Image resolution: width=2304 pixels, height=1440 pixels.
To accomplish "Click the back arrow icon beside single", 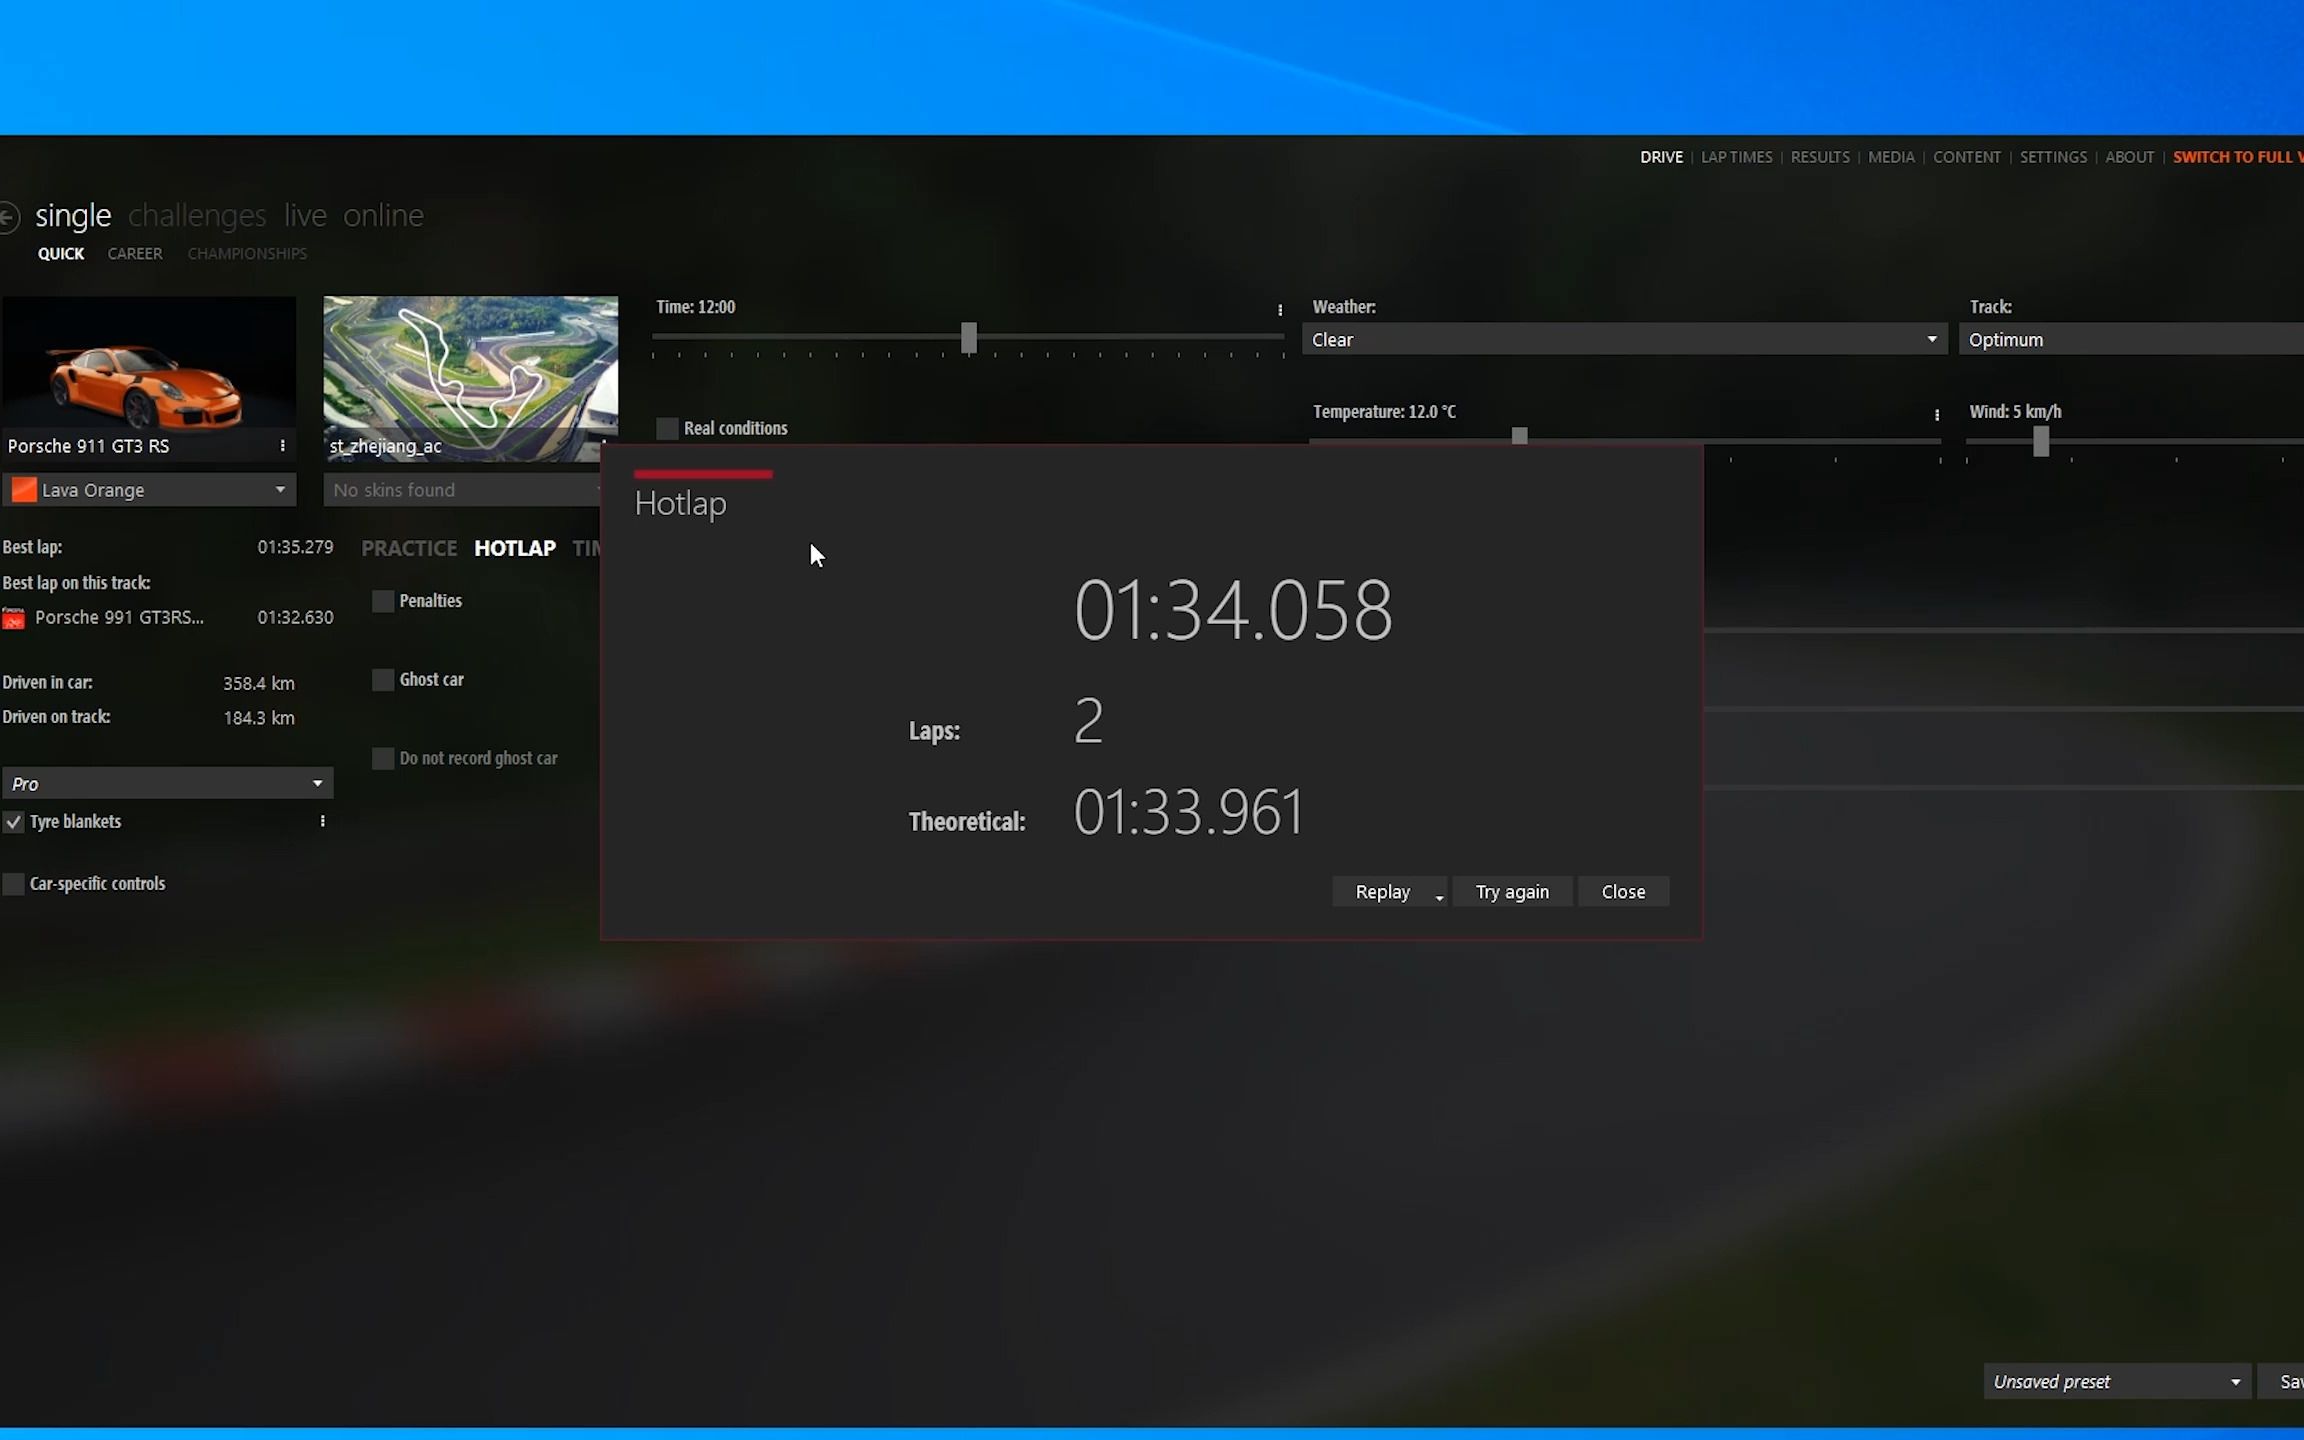I will [x=8, y=217].
